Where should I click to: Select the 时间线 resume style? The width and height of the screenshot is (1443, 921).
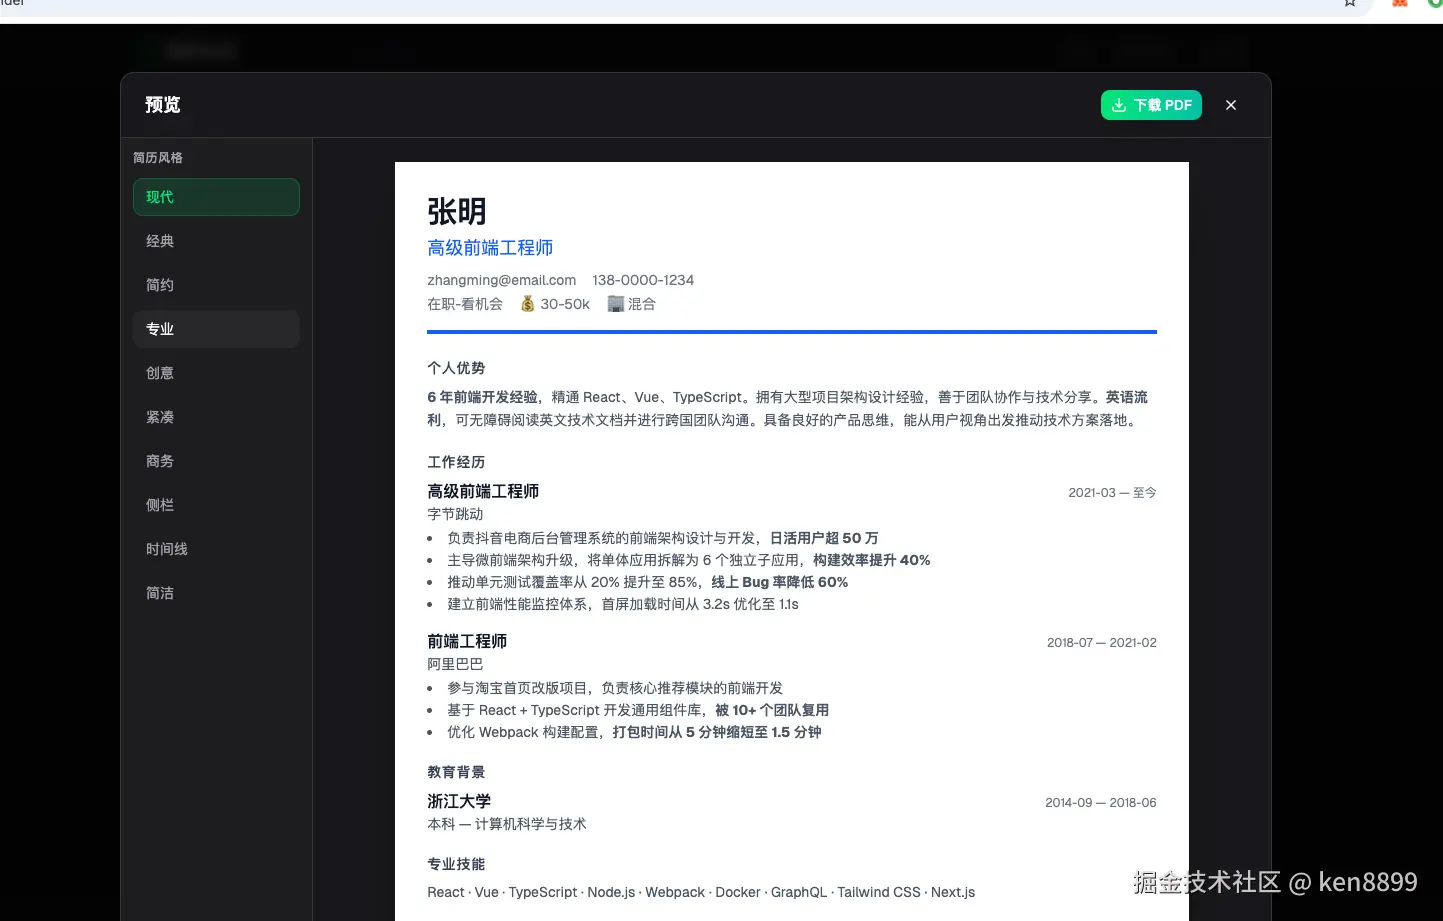216,549
